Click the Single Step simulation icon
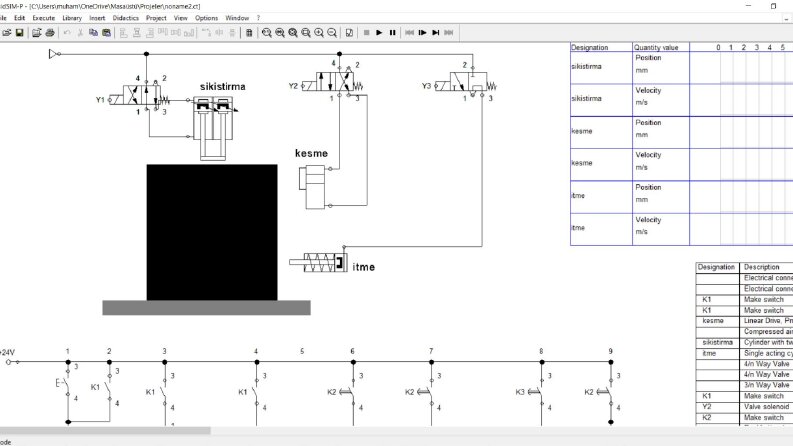Screen dimensions: 793x446 (422, 32)
